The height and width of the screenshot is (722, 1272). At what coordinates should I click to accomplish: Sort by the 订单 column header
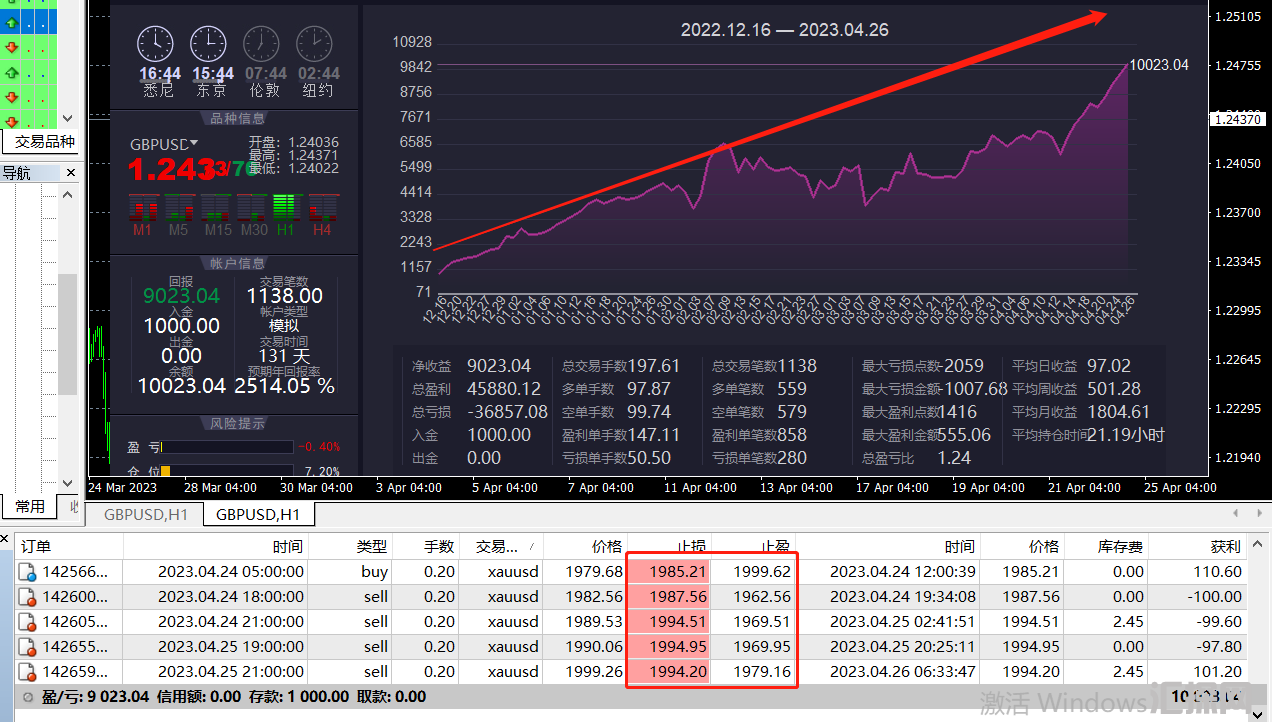click(68, 546)
